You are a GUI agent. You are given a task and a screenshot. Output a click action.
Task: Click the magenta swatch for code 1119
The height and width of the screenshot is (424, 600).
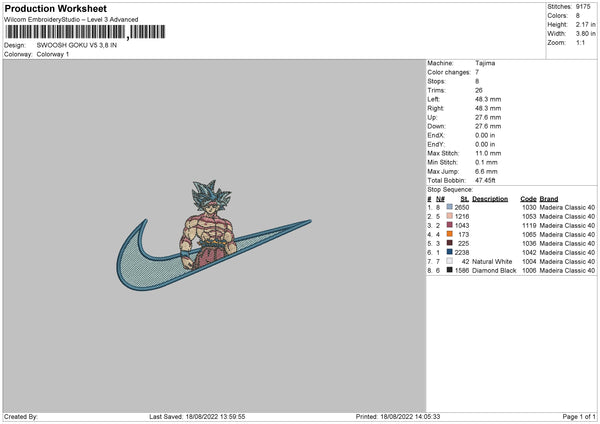pyautogui.click(x=449, y=225)
